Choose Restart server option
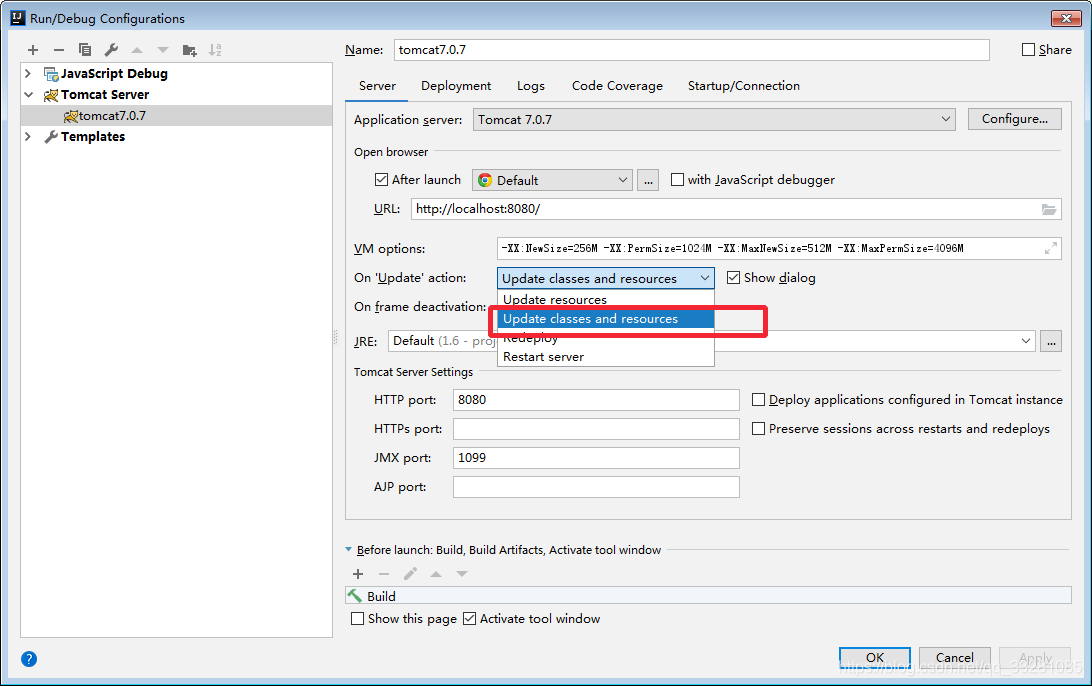Screen dimensions: 1092x686 click(605, 357)
